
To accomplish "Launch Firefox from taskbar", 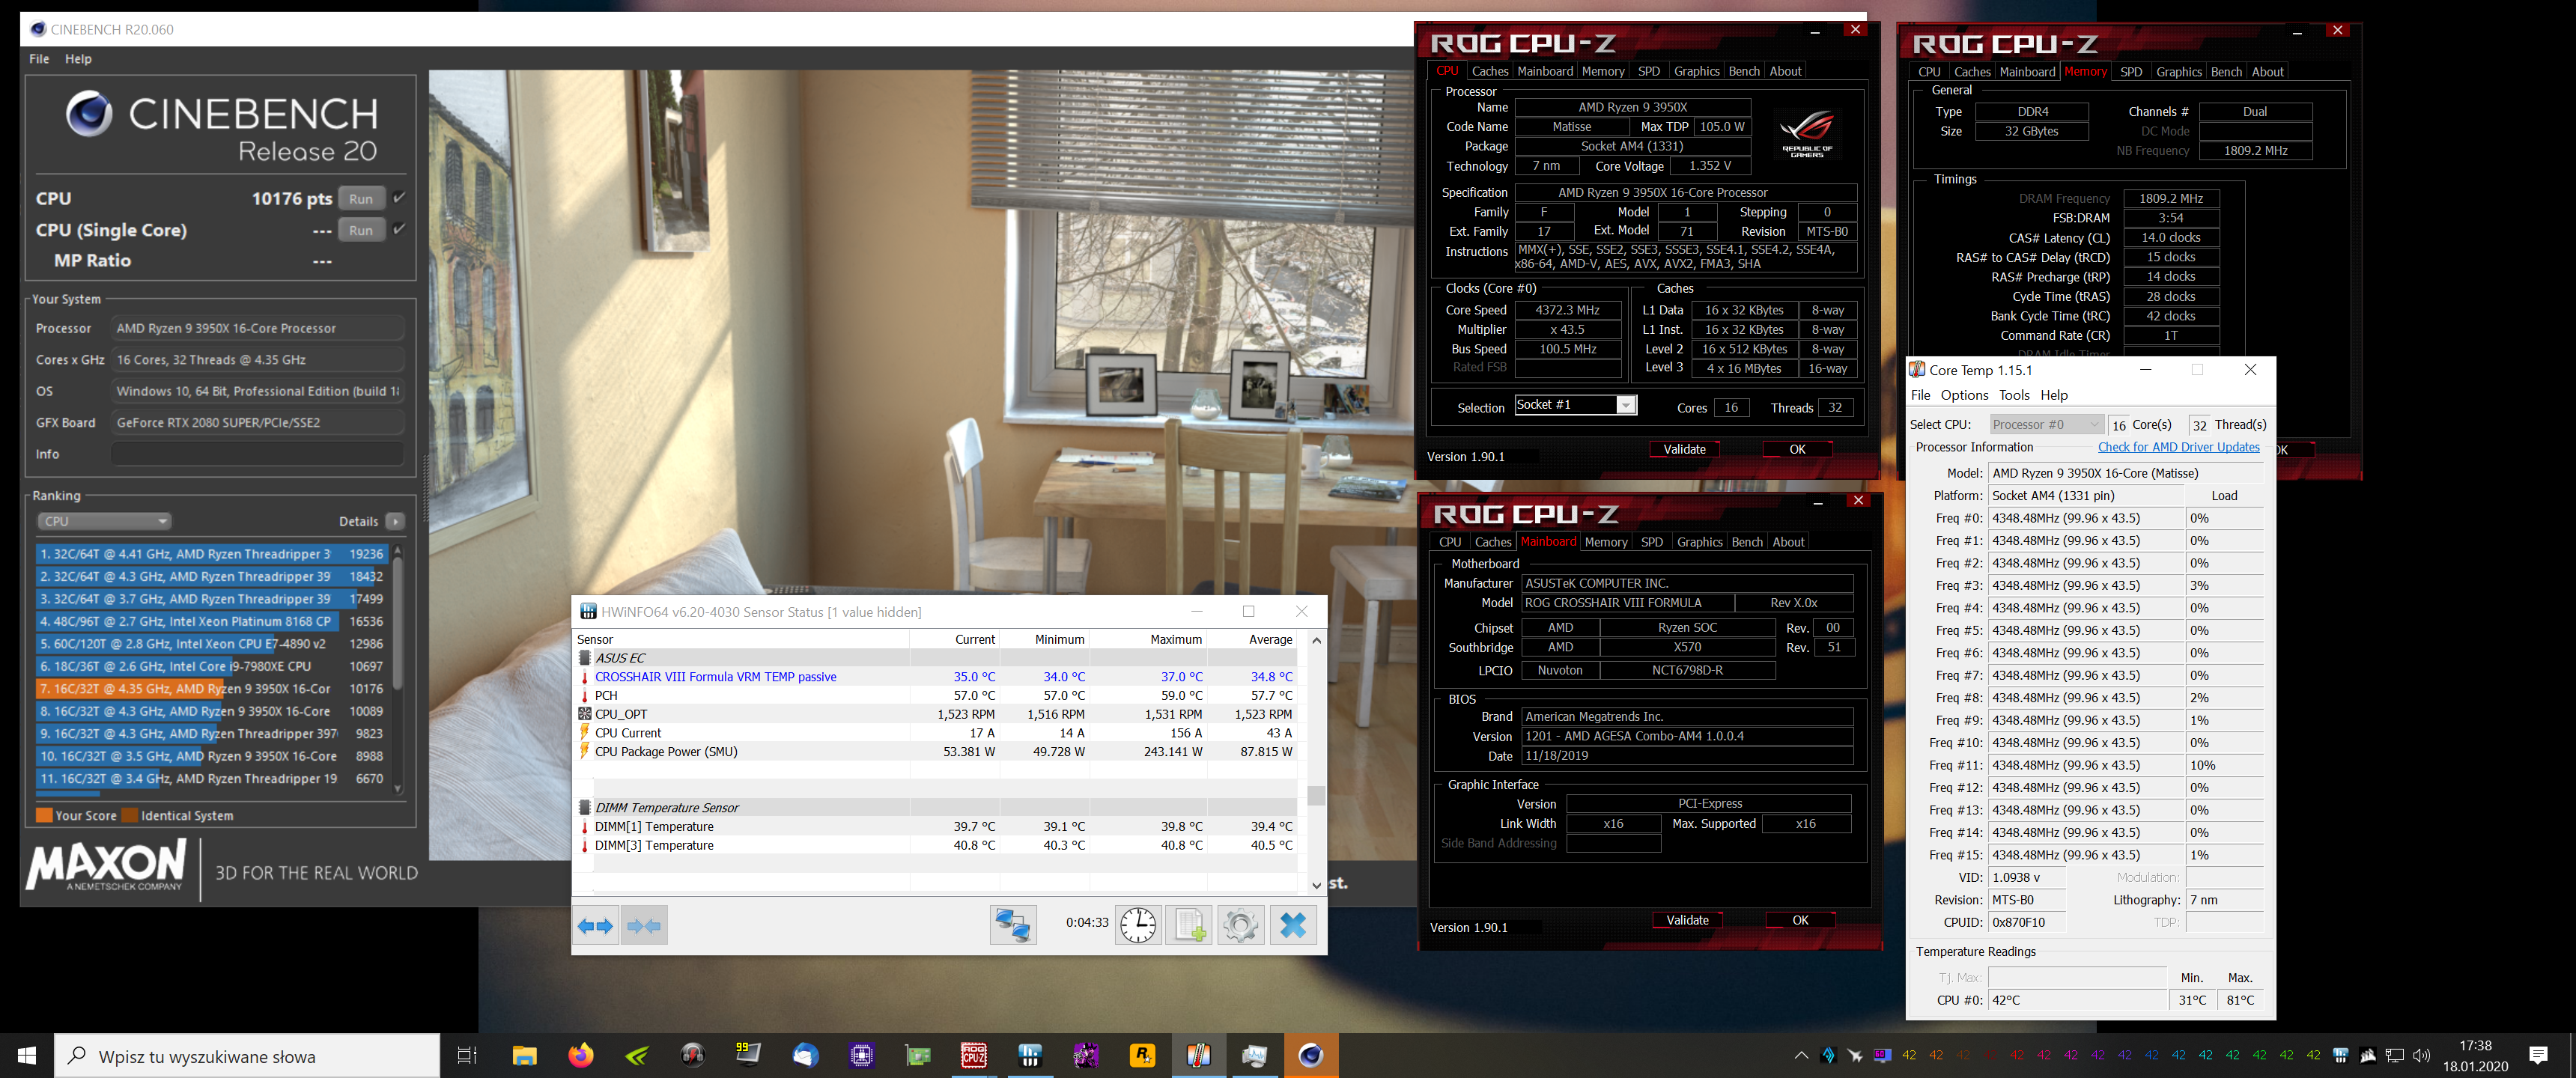I will 581,1055.
